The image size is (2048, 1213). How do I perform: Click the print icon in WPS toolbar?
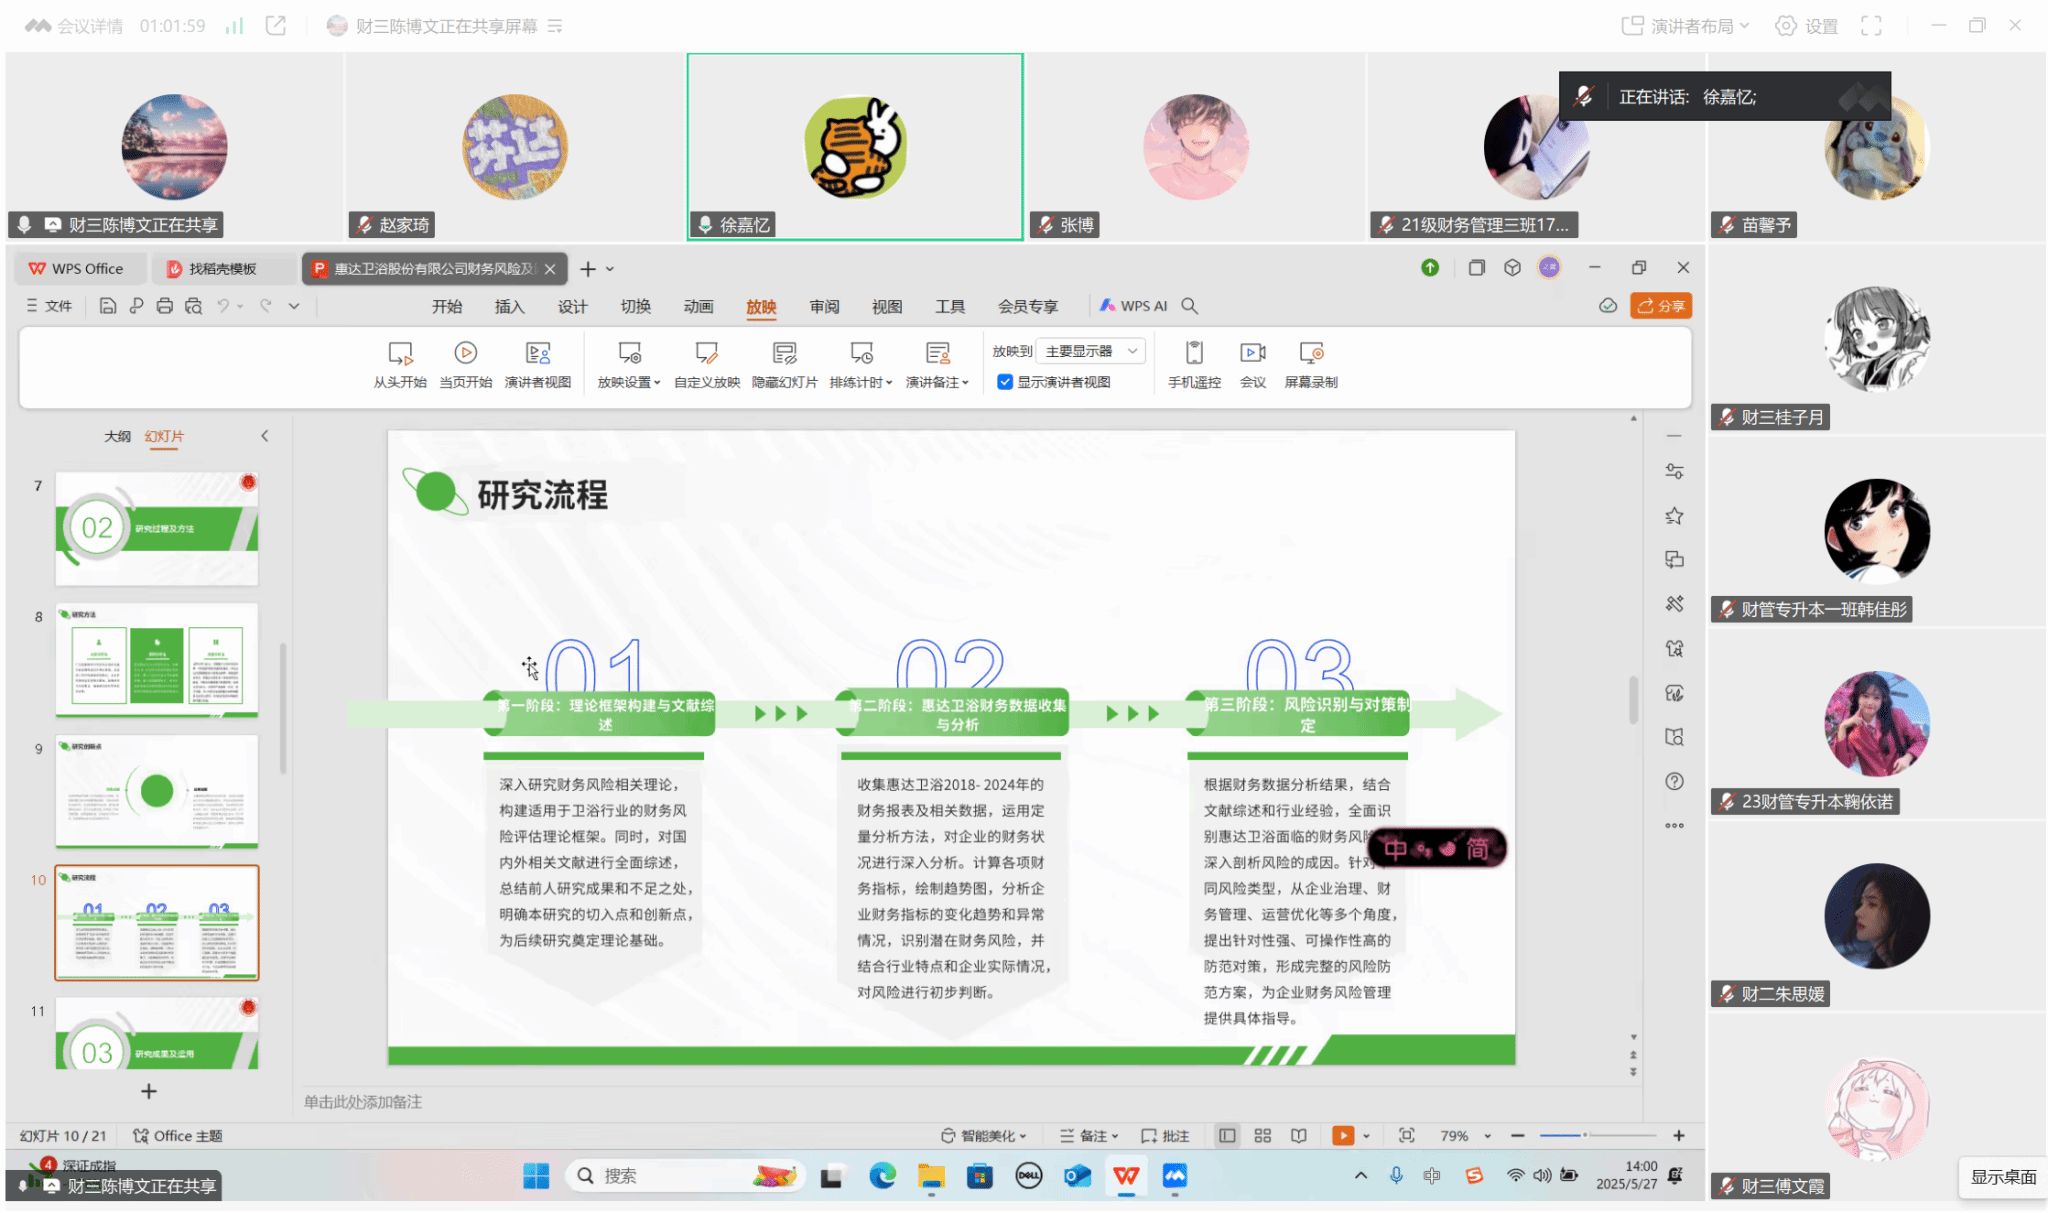coord(164,306)
